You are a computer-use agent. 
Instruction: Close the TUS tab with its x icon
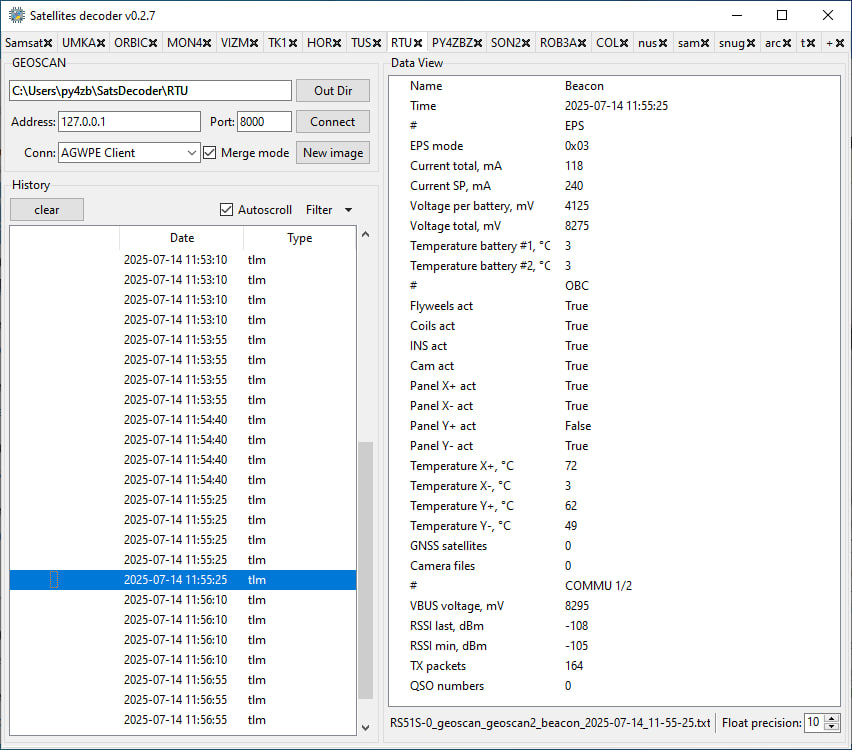pyautogui.click(x=377, y=43)
